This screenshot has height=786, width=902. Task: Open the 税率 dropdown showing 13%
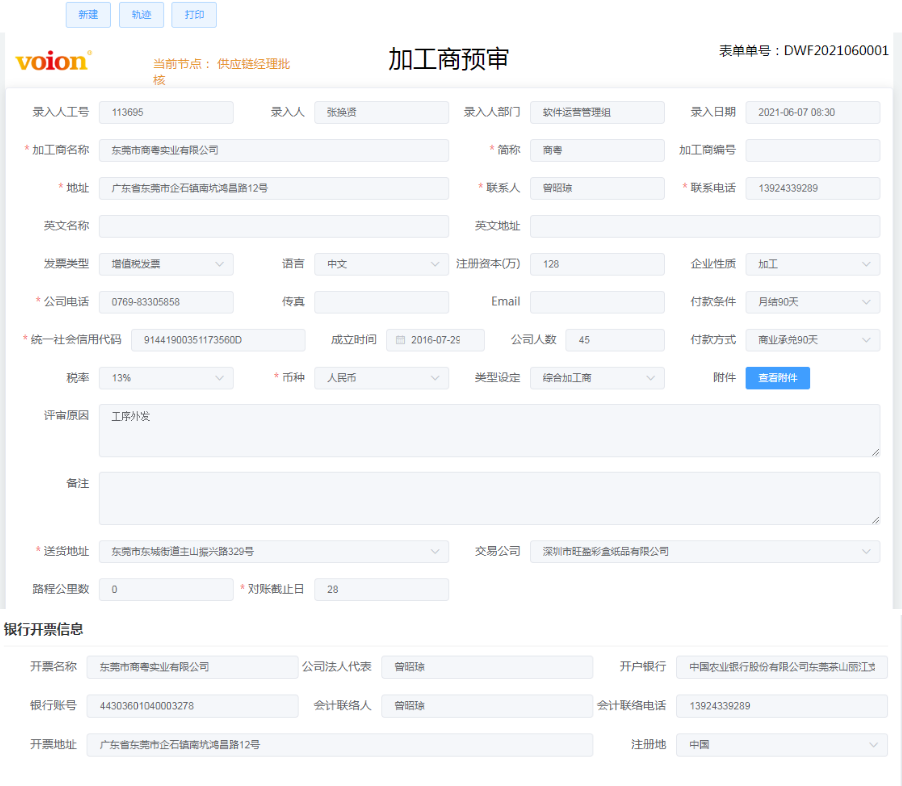pos(166,378)
